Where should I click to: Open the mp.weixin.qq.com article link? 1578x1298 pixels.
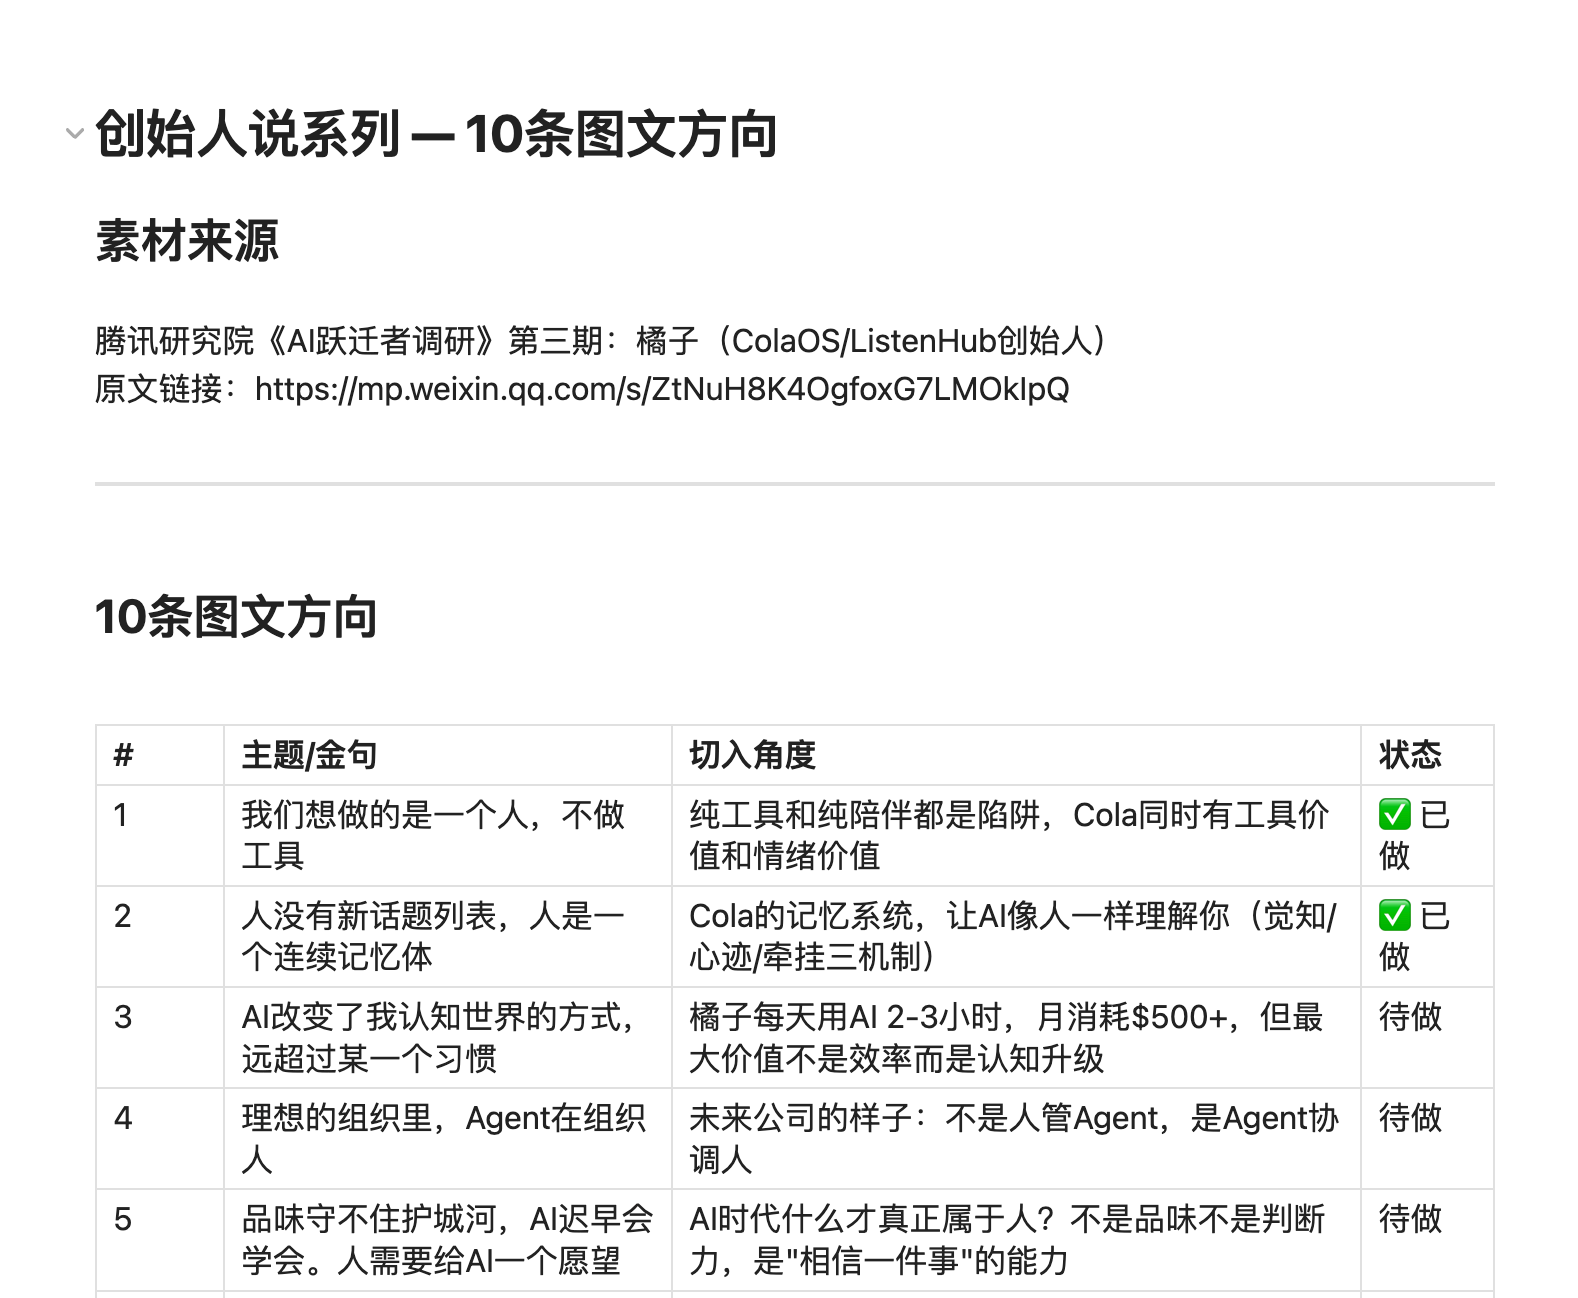click(x=662, y=389)
